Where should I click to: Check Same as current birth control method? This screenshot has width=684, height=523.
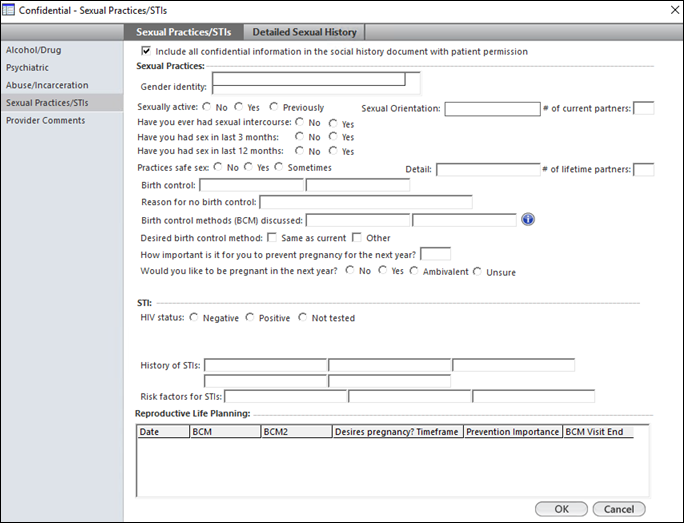[x=272, y=237]
